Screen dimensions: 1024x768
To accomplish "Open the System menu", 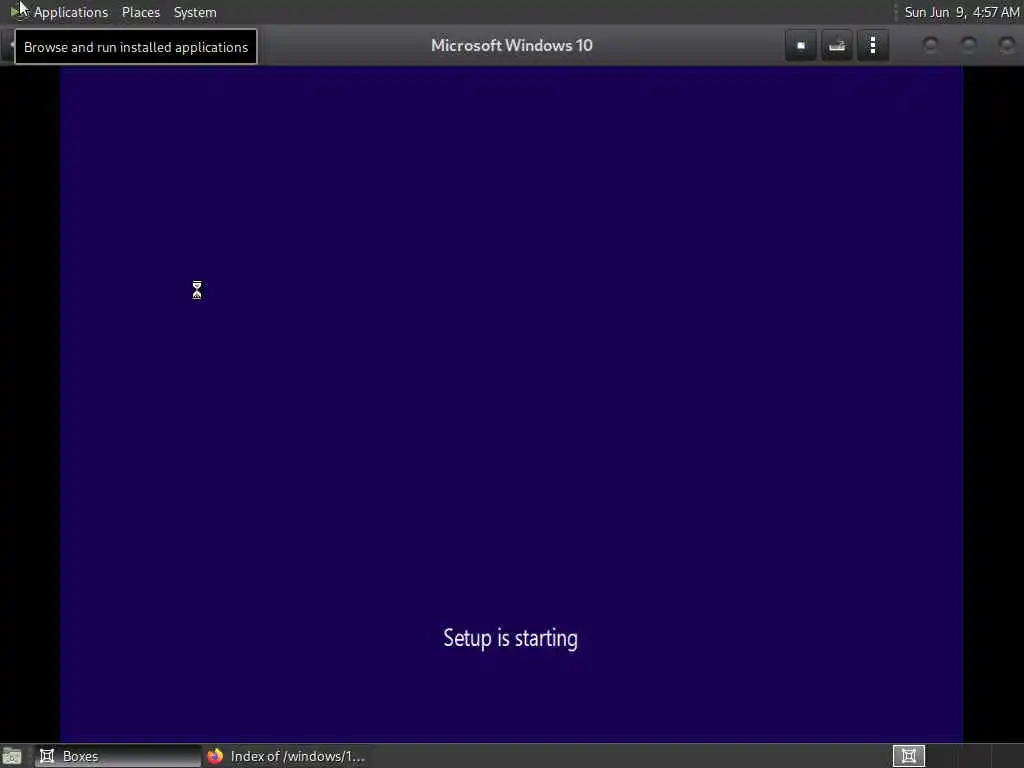I will tap(195, 12).
